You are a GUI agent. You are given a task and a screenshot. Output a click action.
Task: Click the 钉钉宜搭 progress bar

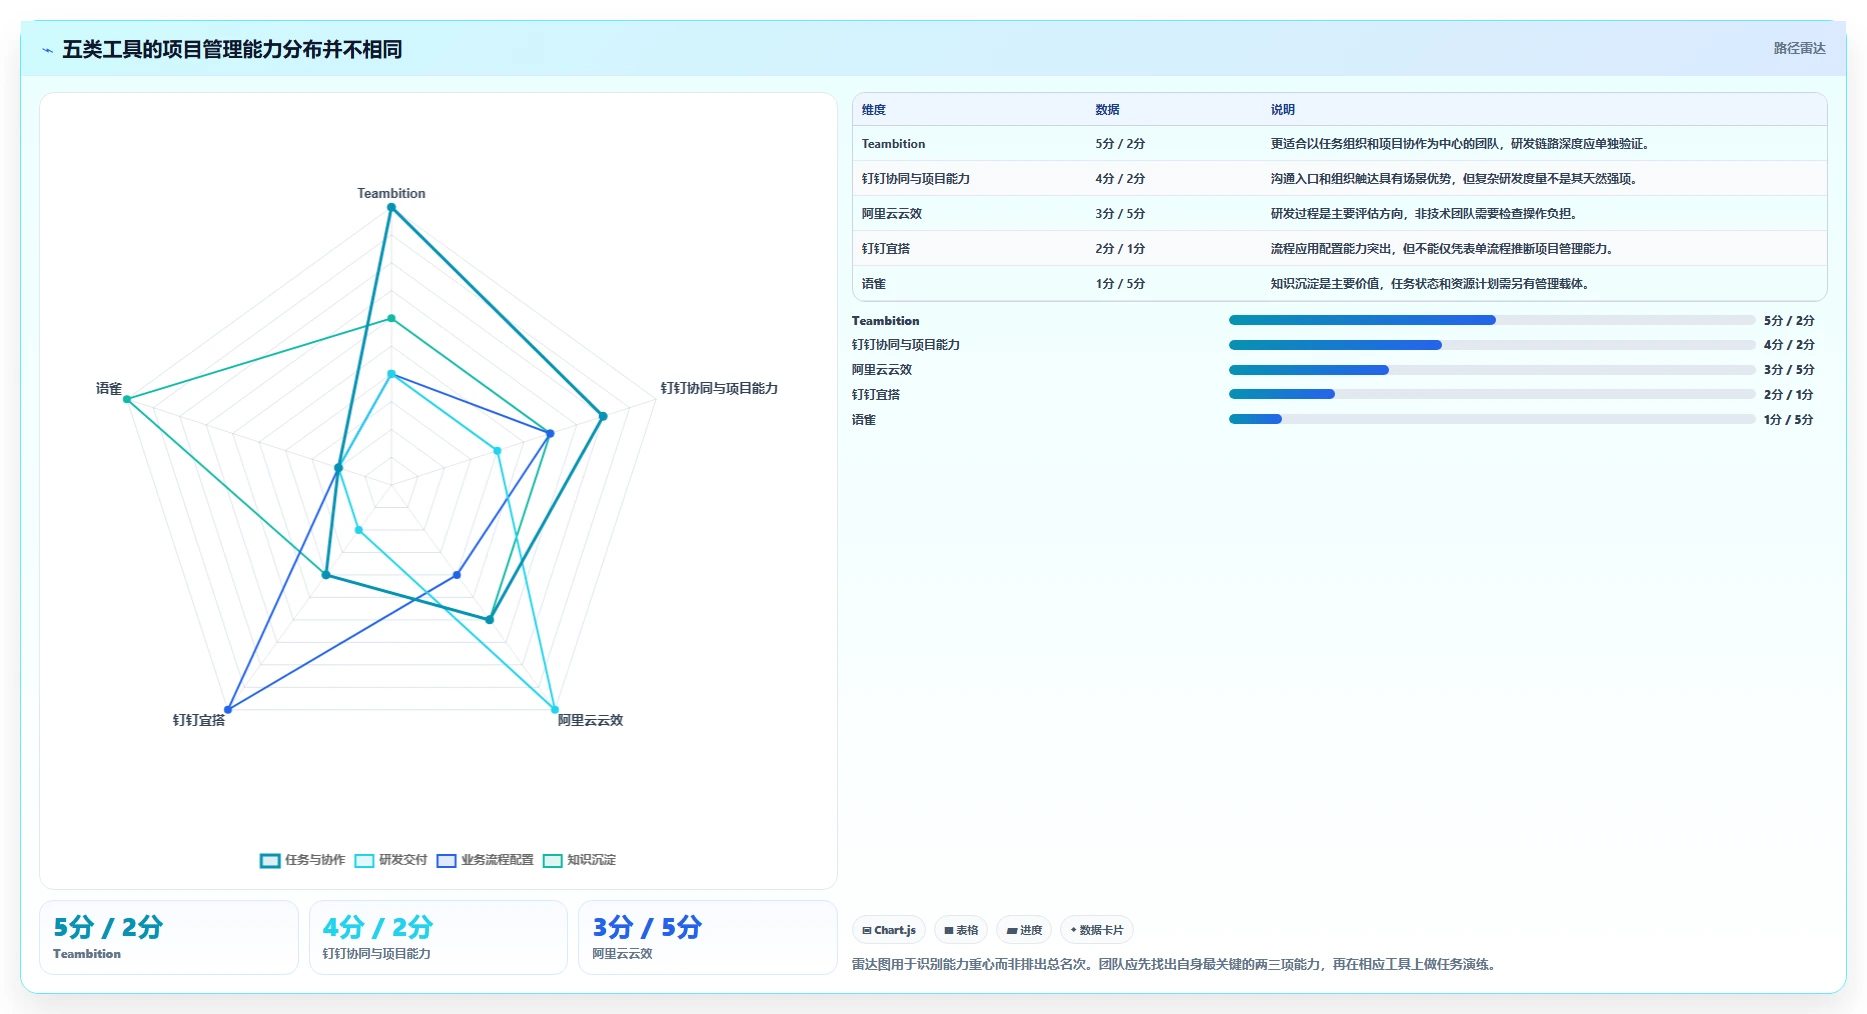tap(1491, 394)
